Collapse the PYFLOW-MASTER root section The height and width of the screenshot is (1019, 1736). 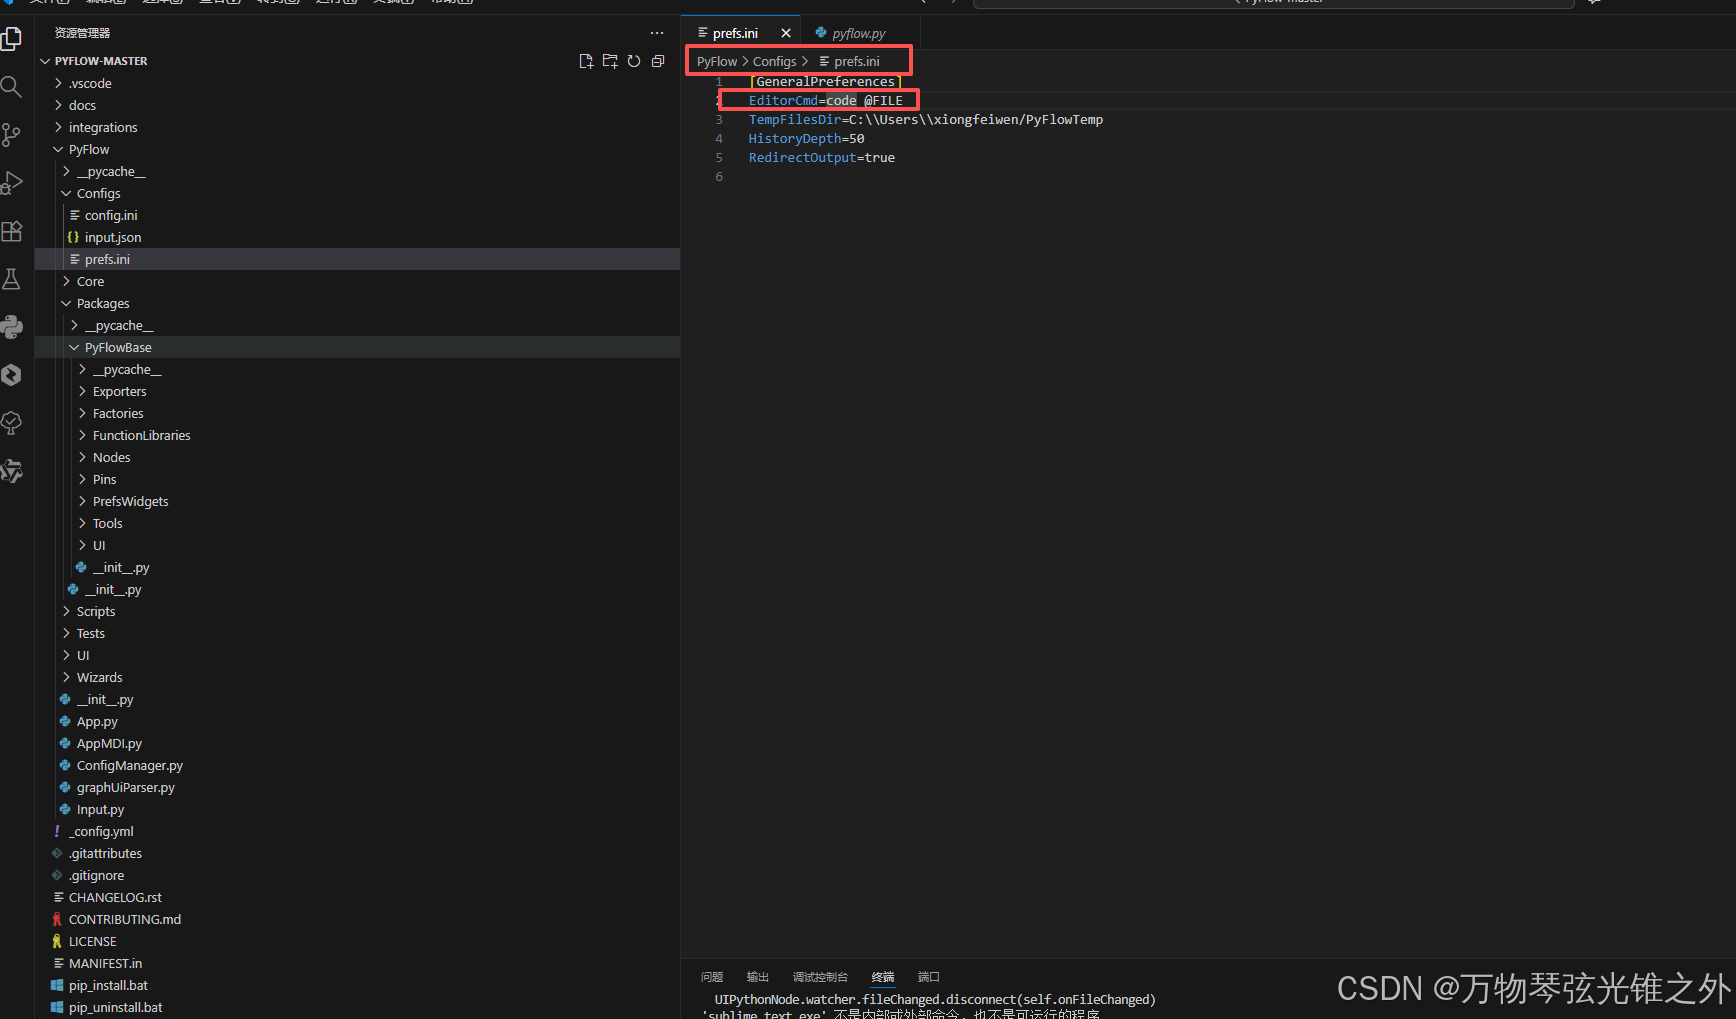click(101, 61)
